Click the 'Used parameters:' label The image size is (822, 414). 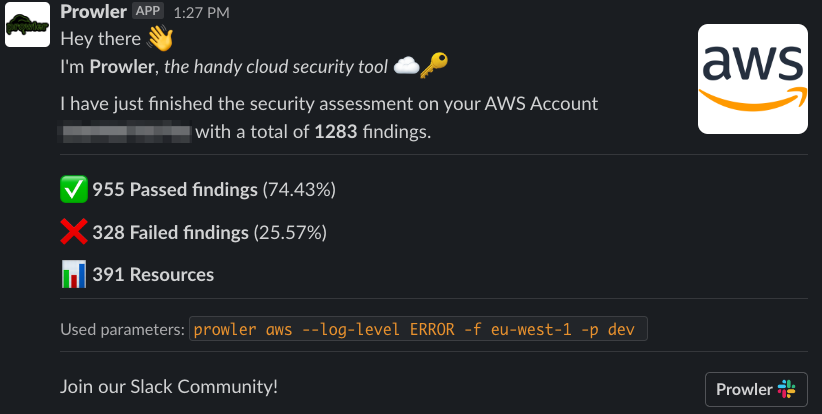(122, 330)
